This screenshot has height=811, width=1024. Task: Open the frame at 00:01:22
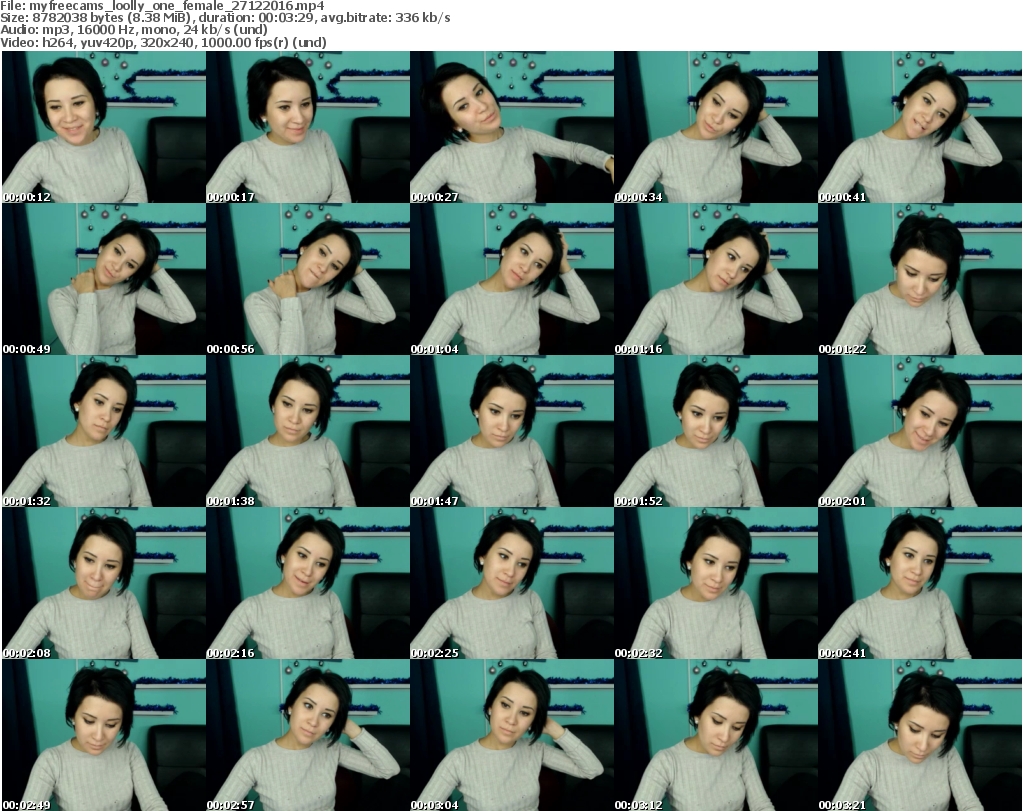920,279
